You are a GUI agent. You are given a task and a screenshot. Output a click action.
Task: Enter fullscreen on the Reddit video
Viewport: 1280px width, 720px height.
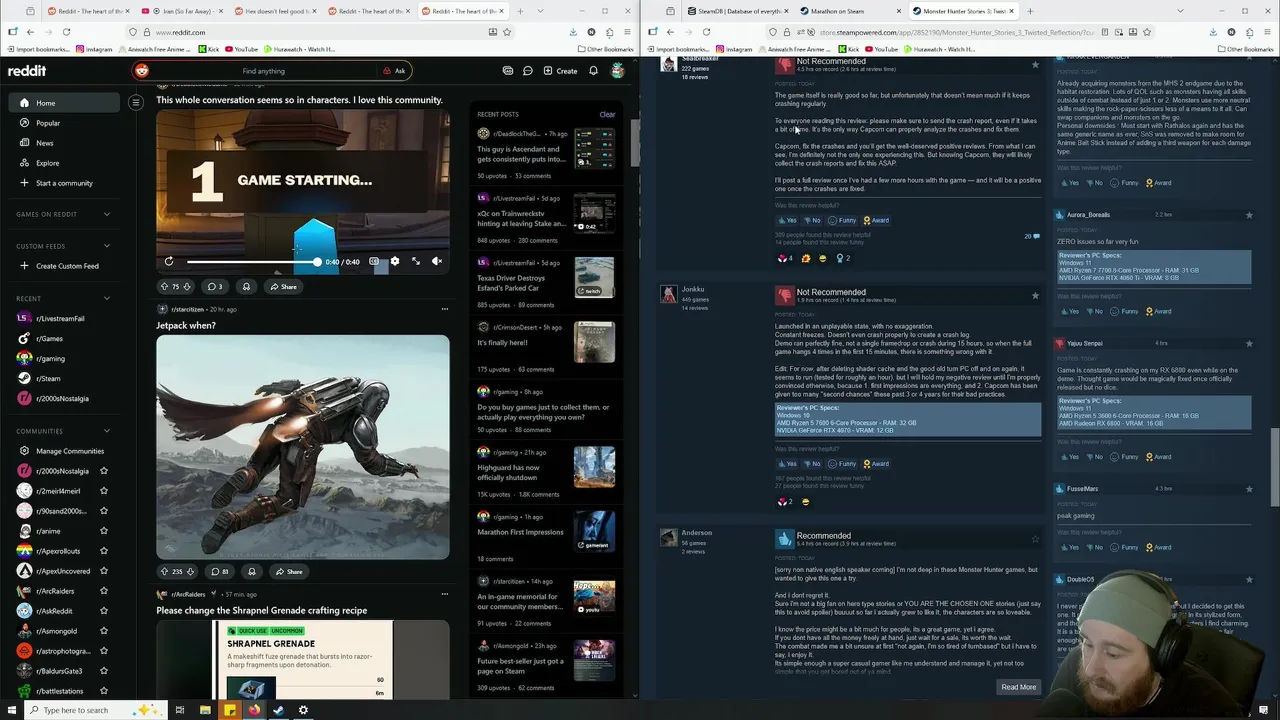416,261
